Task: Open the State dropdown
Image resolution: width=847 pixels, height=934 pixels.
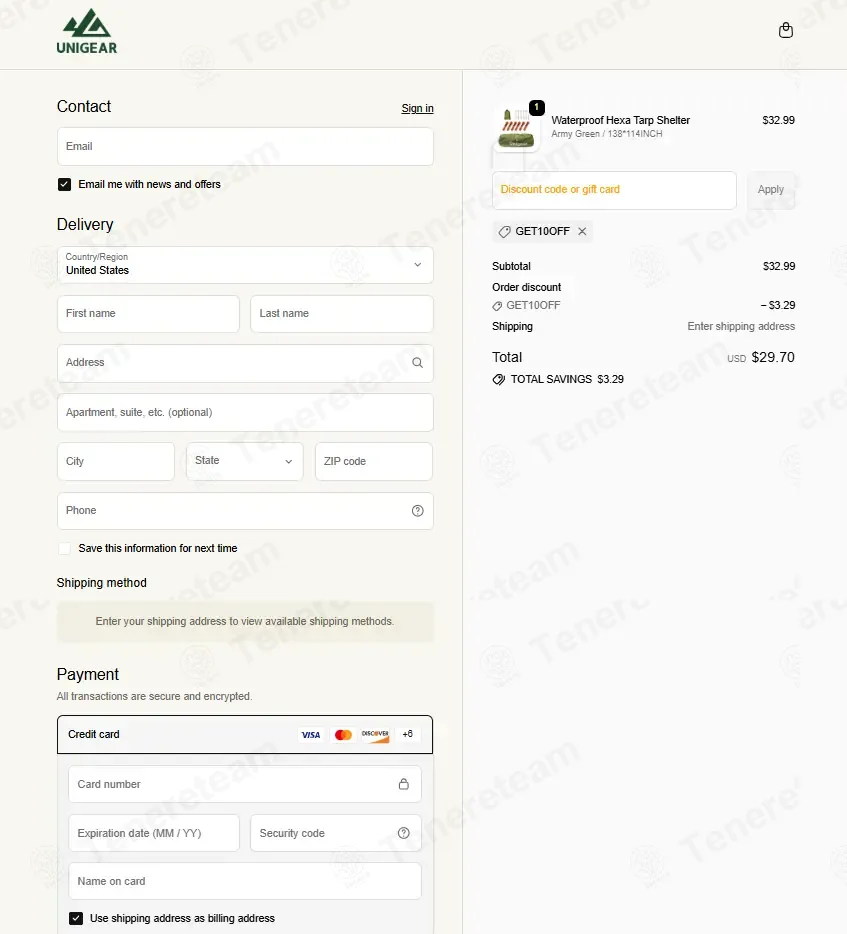Action: 245,461
